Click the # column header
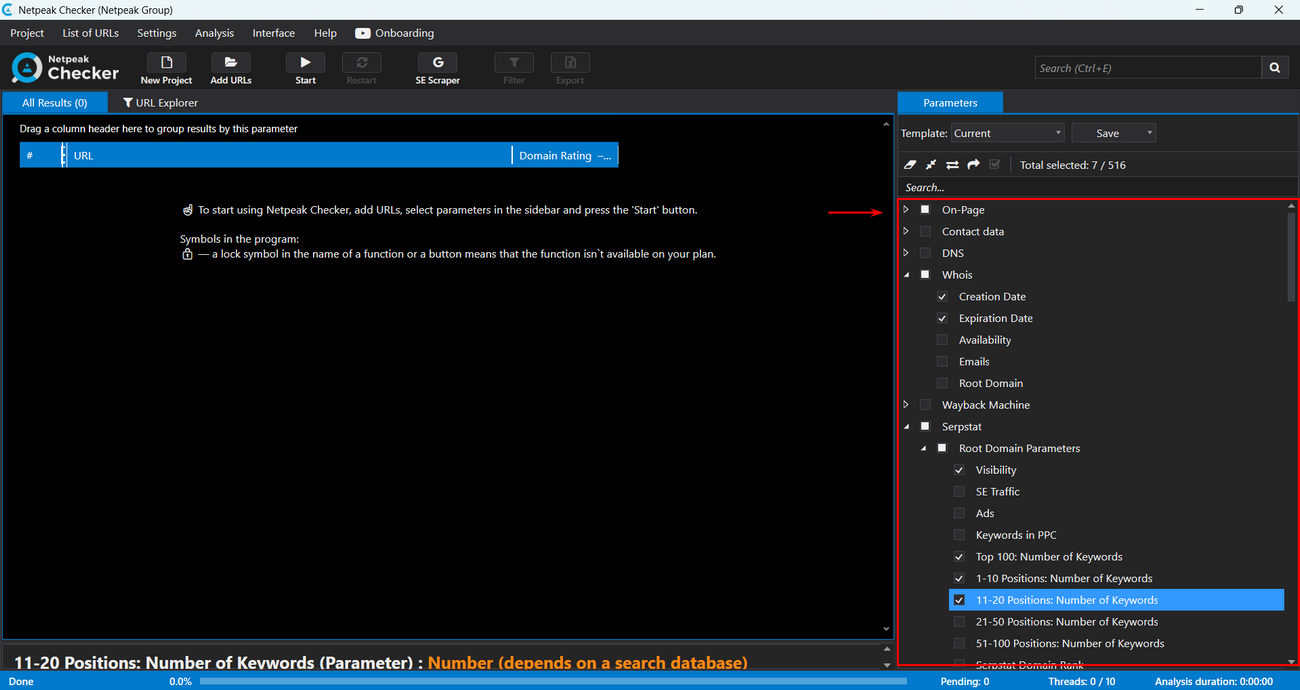 coord(40,155)
